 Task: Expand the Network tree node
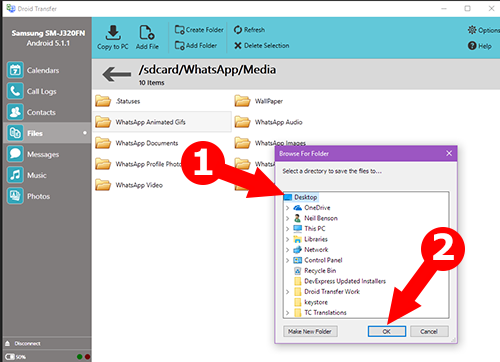pyautogui.click(x=287, y=250)
